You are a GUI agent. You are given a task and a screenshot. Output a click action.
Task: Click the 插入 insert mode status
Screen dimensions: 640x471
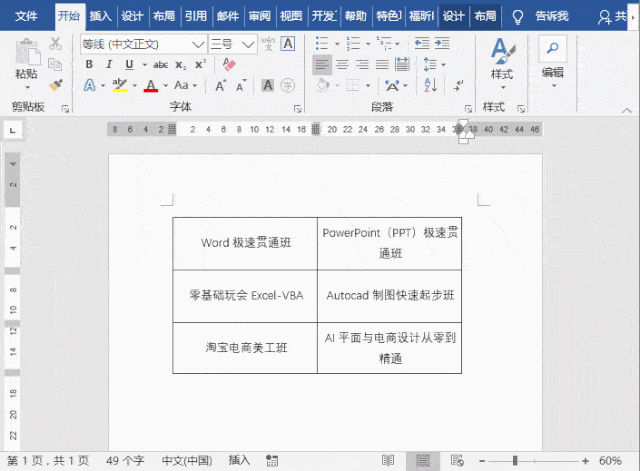coord(239,460)
